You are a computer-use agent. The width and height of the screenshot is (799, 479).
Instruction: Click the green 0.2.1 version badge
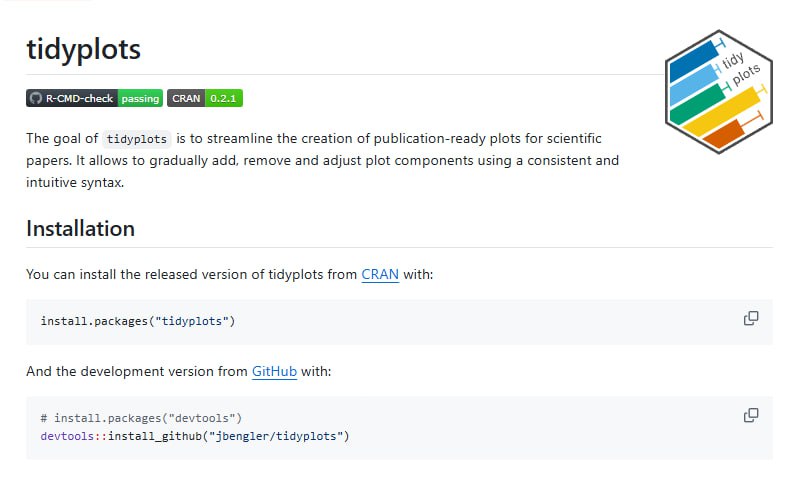click(x=223, y=98)
